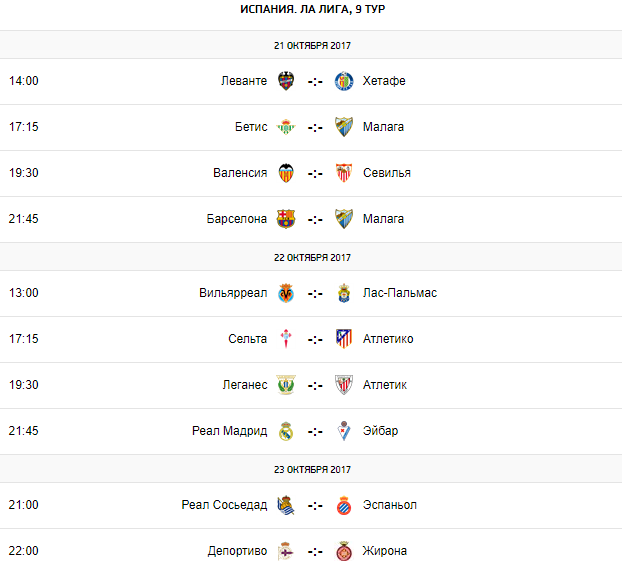Click the Валенсия–Севилья score placeholder
This screenshot has width=622, height=570.
[315, 173]
